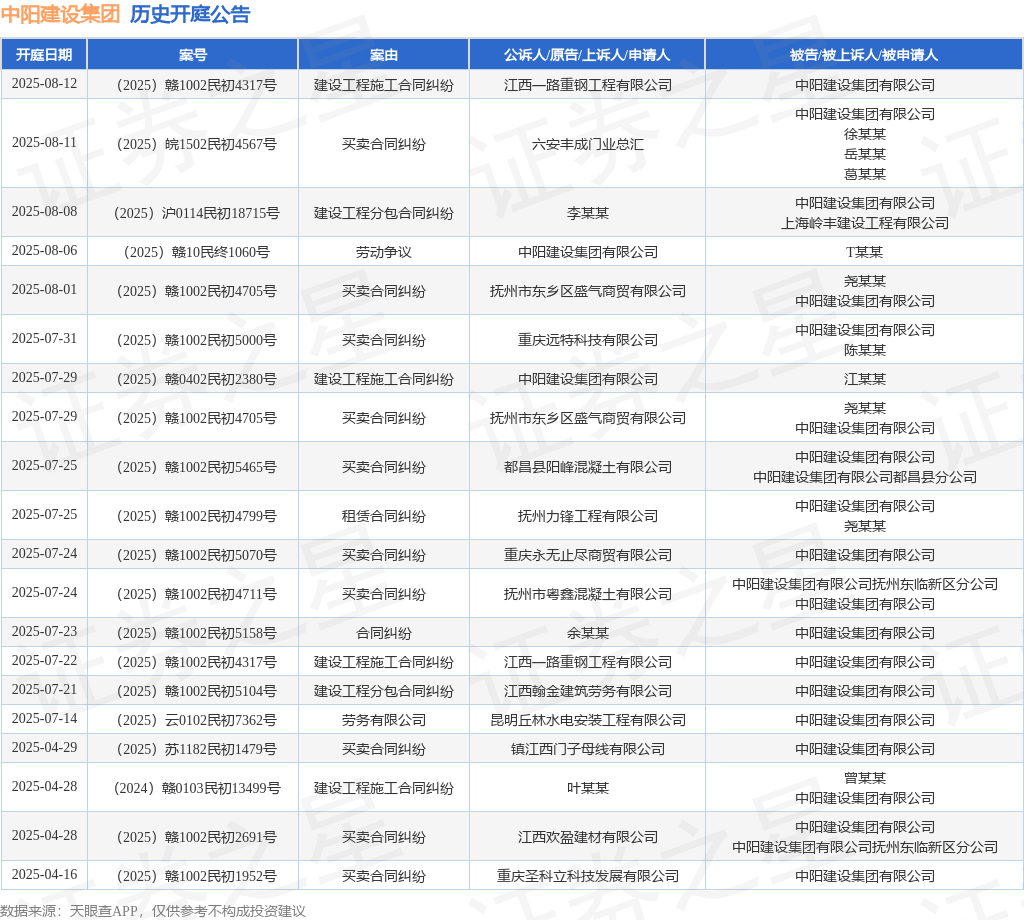Image resolution: width=1024 pixels, height=920 pixels.
Task: Select date cell 2025-04-16
Action: pyautogui.click(x=44, y=875)
